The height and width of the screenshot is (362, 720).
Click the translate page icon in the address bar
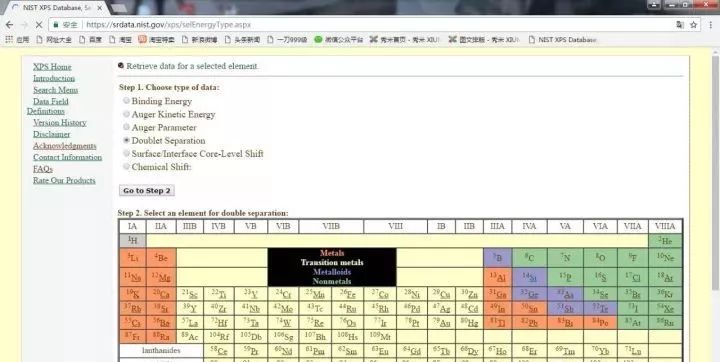(x=680, y=25)
